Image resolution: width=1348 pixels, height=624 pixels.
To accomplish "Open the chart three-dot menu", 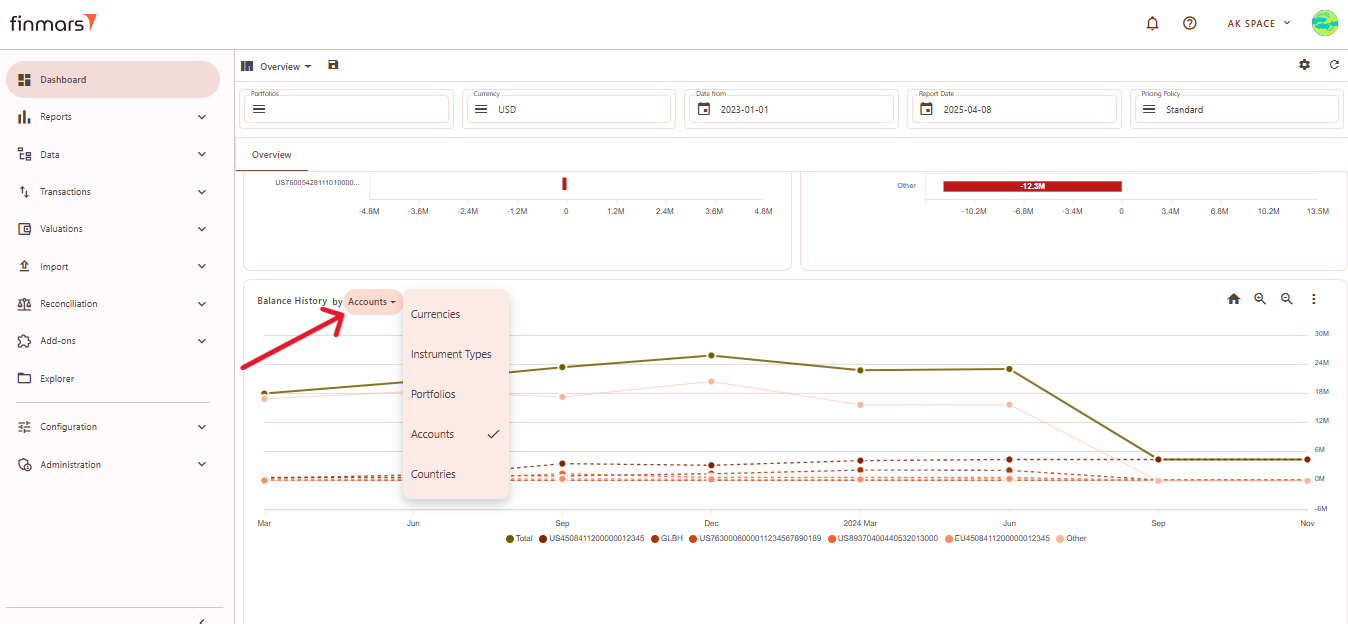I will point(1314,299).
